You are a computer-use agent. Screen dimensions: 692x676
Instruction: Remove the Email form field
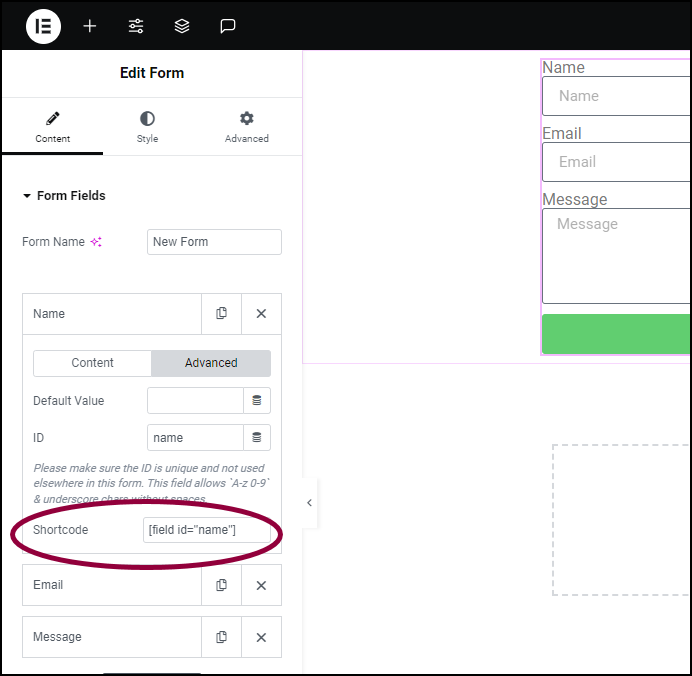pyautogui.click(x=261, y=585)
